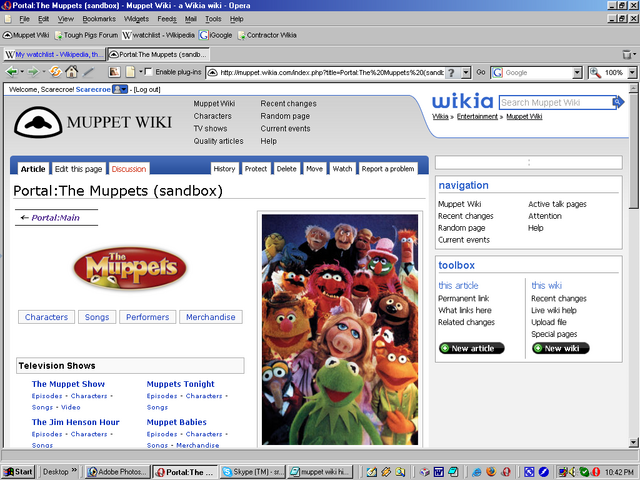Image resolution: width=640 pixels, height=480 pixels.
Task: Open the Songs portal button
Action: point(97,317)
